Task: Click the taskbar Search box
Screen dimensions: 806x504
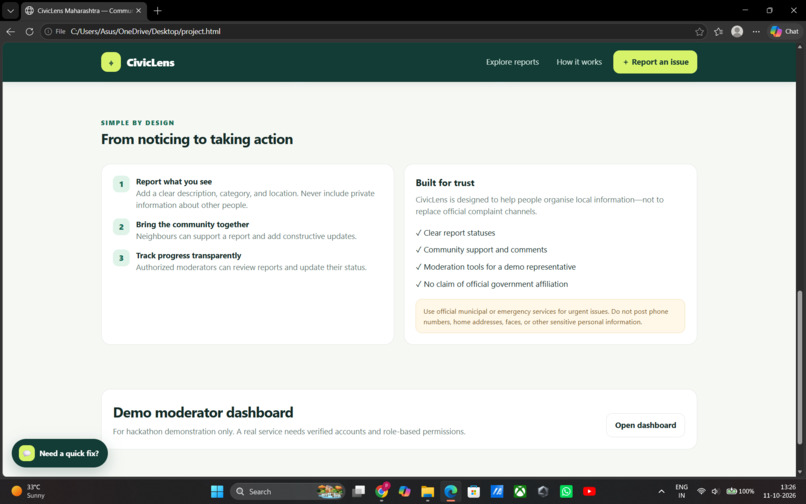Action: pyautogui.click(x=287, y=492)
